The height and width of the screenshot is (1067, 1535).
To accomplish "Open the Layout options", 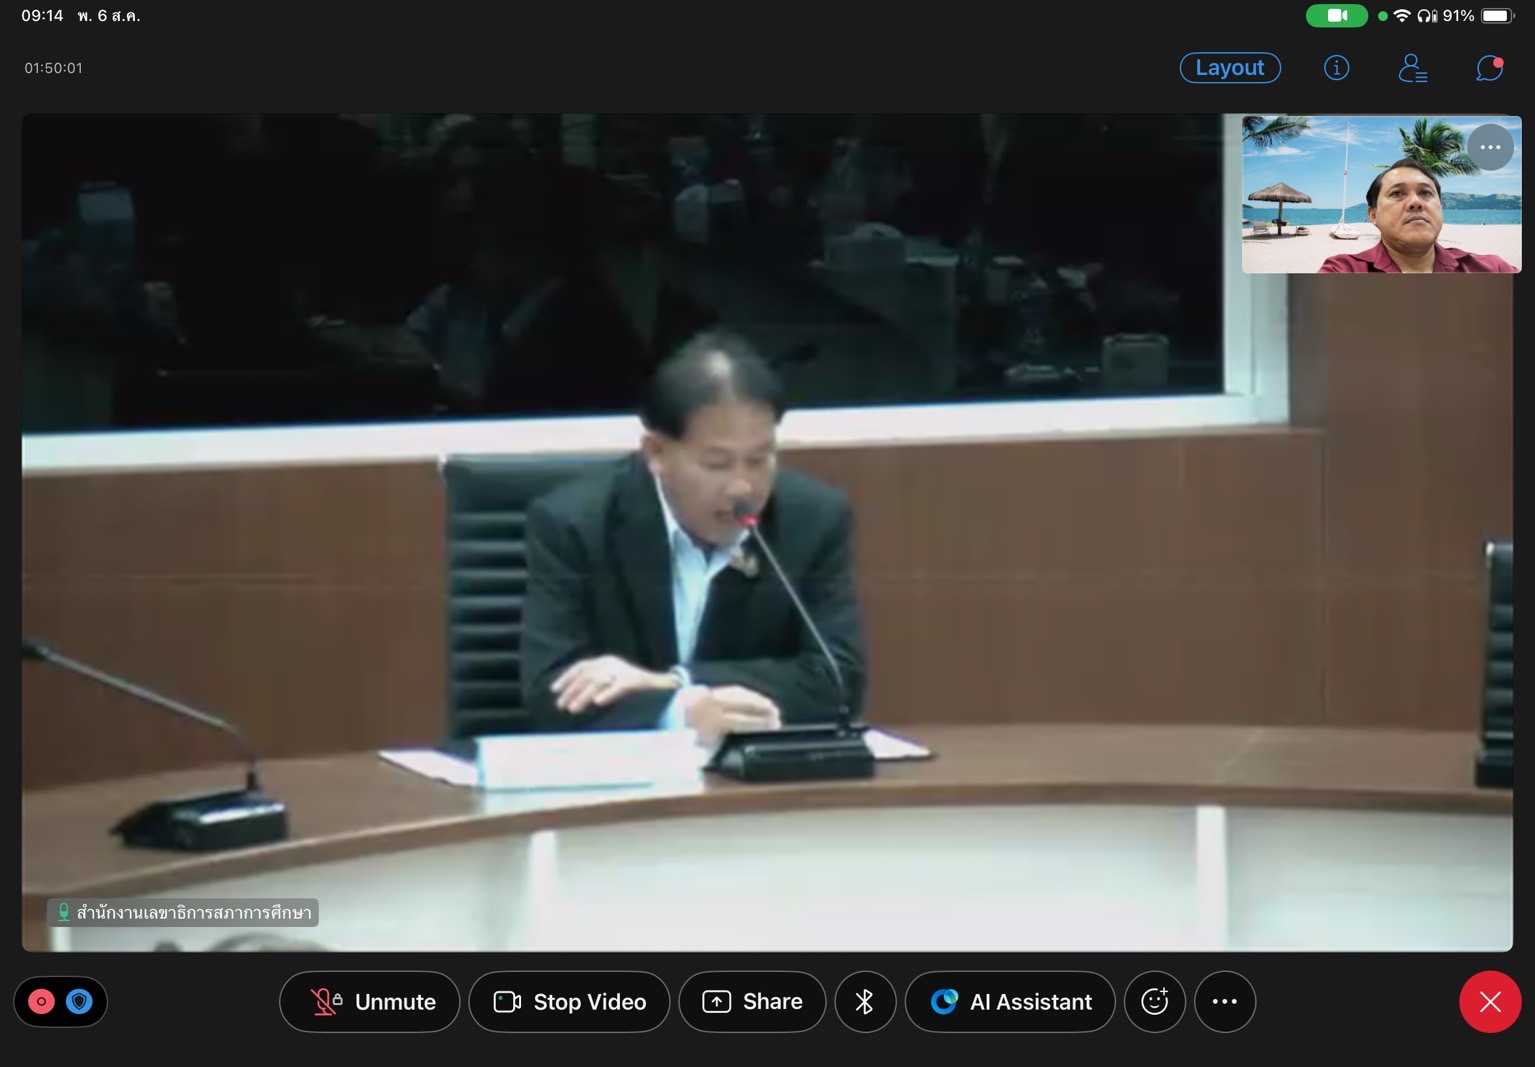I will [1230, 67].
